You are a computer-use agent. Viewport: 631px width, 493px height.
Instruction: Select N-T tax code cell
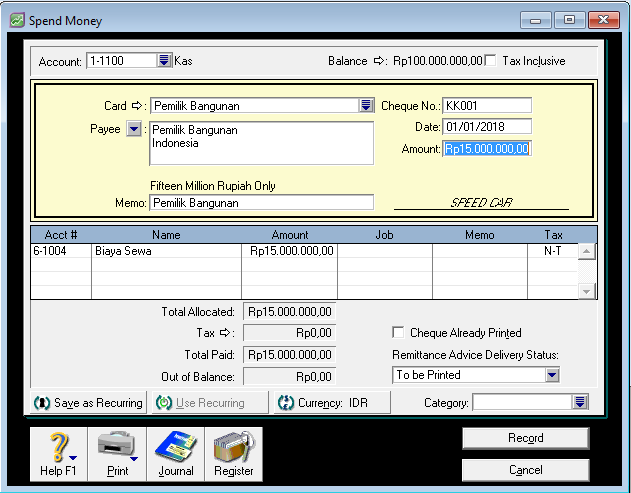pyautogui.click(x=553, y=251)
